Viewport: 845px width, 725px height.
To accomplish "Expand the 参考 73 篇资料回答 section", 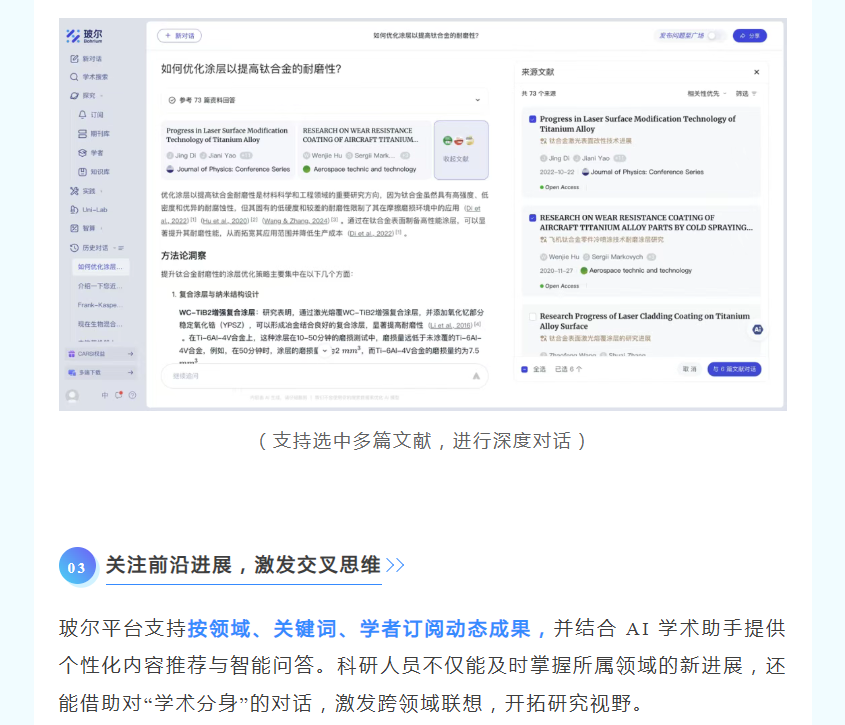I will [477, 100].
